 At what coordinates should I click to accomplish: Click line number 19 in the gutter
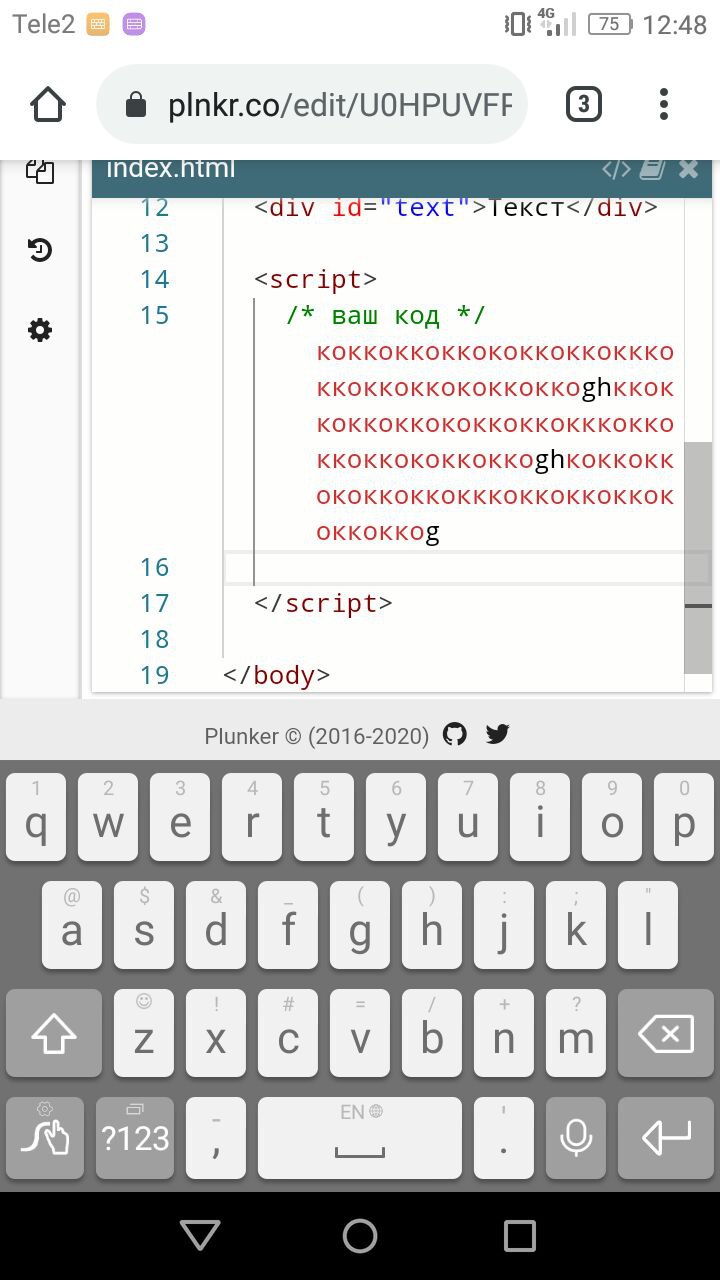click(155, 675)
